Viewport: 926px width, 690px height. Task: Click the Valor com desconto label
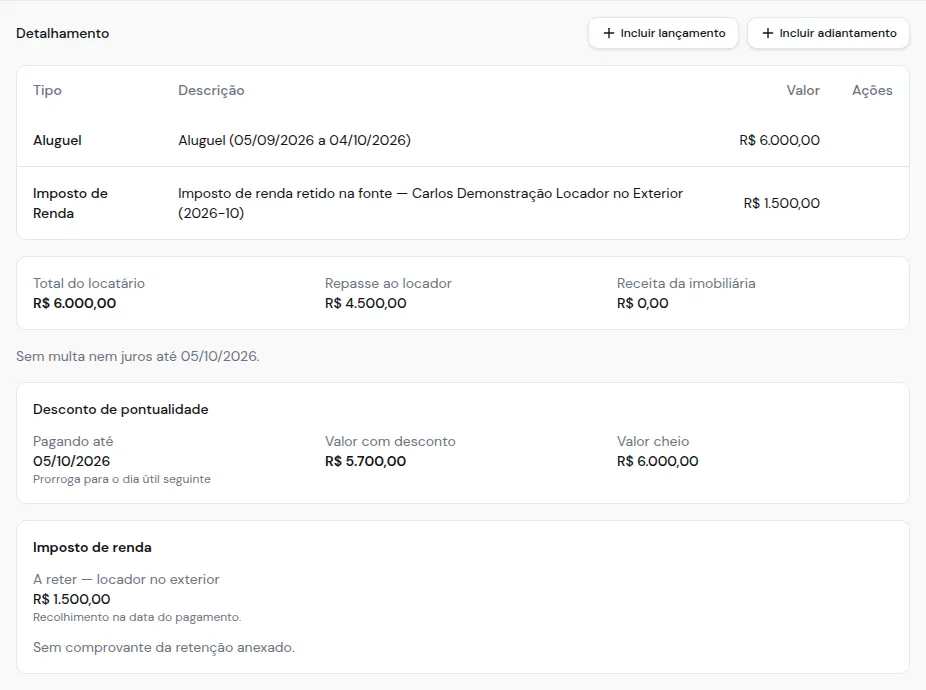click(390, 441)
